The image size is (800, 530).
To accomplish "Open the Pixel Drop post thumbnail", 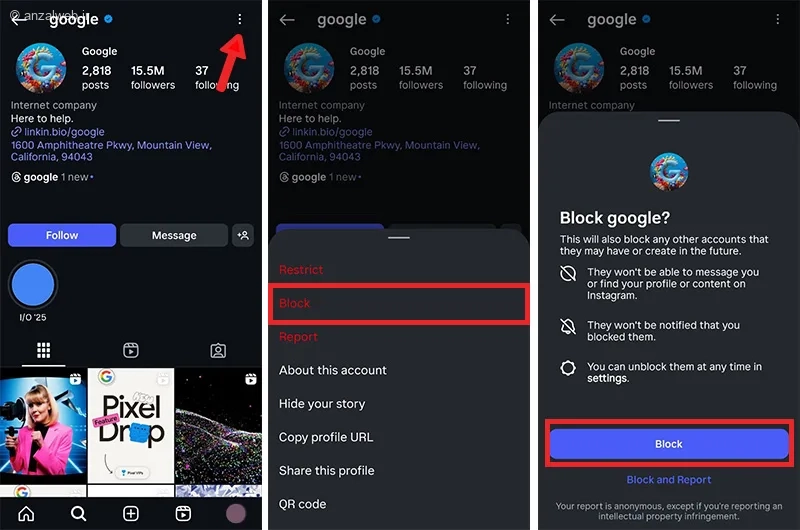I will click(x=131, y=425).
